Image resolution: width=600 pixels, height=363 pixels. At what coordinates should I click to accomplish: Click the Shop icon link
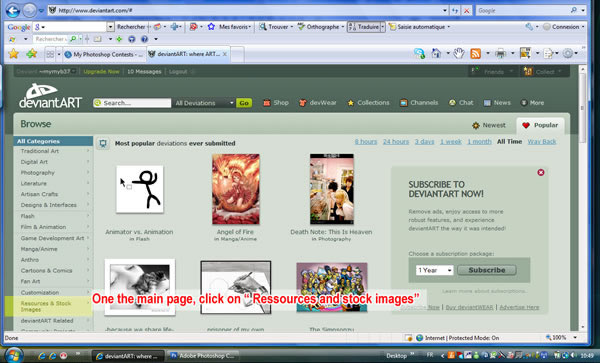pos(276,103)
